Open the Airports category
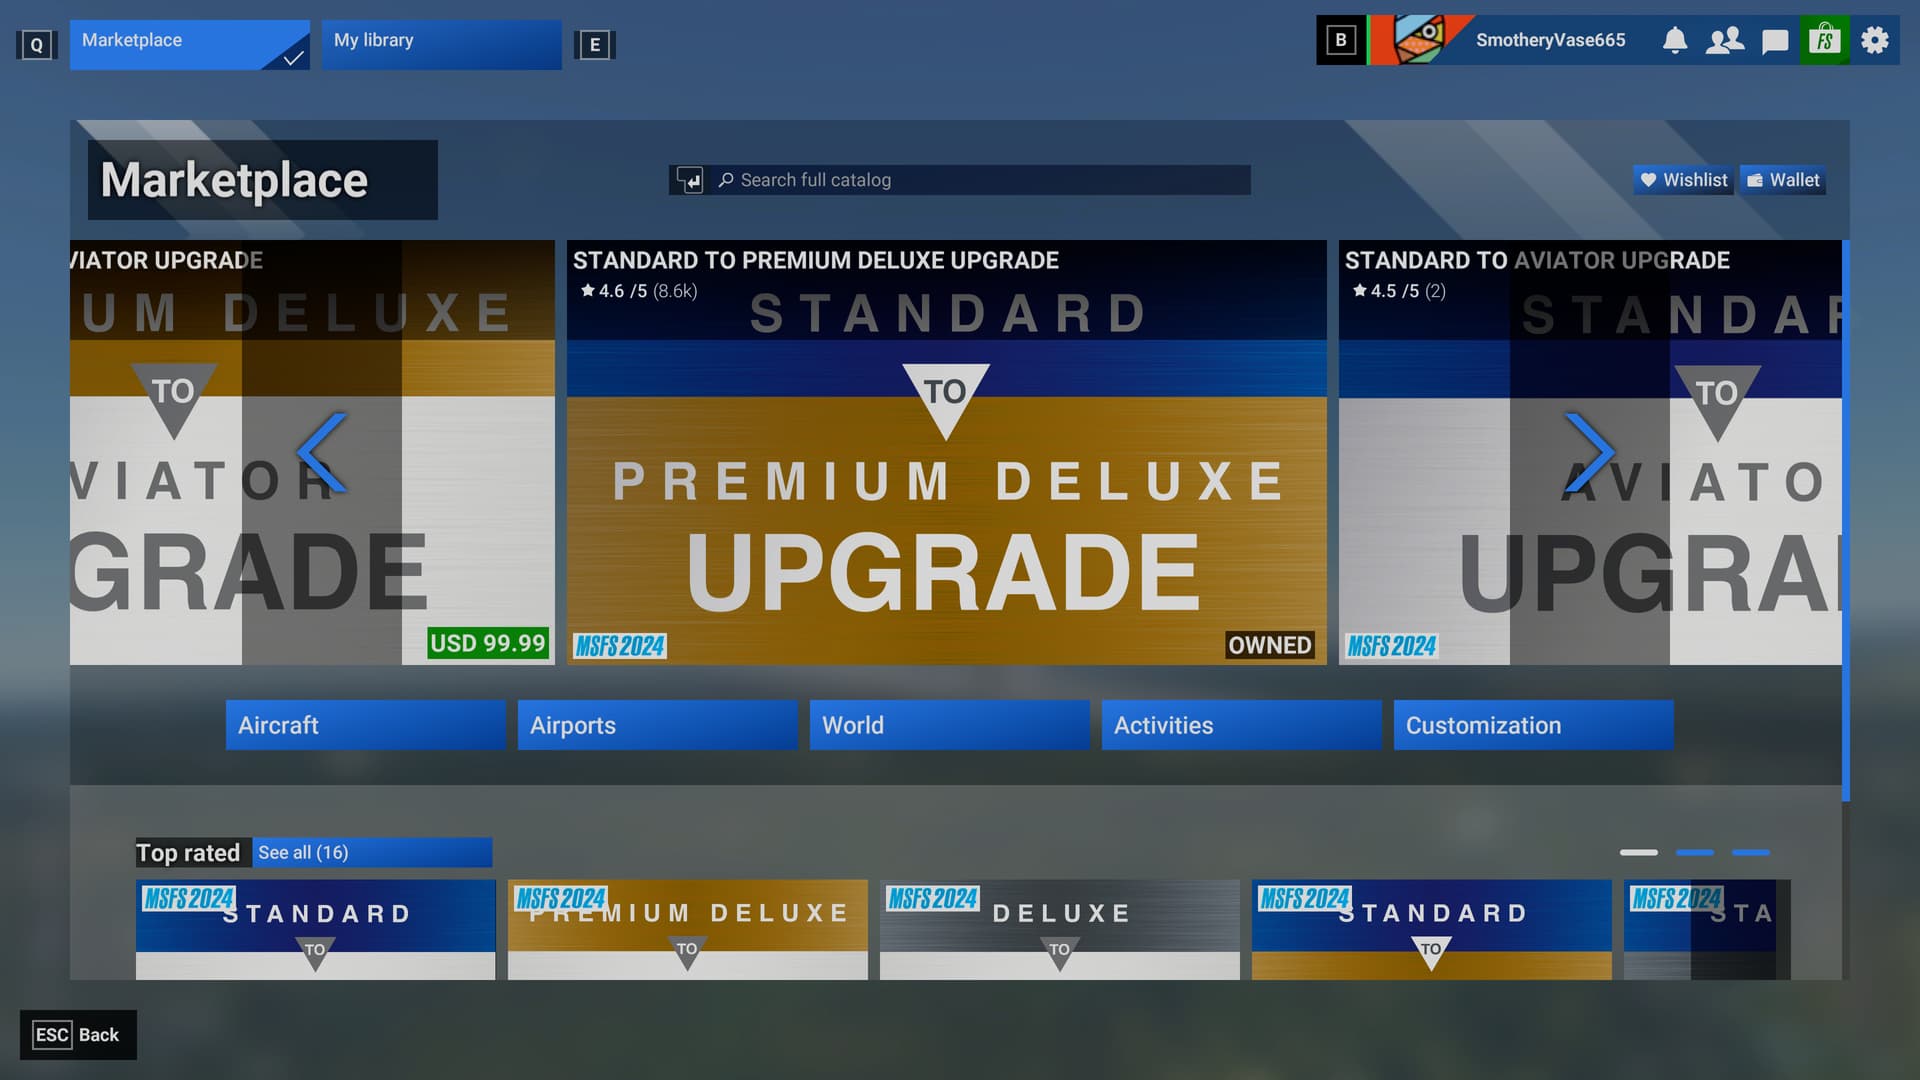Screen dimensions: 1920x1080 [x=658, y=725]
